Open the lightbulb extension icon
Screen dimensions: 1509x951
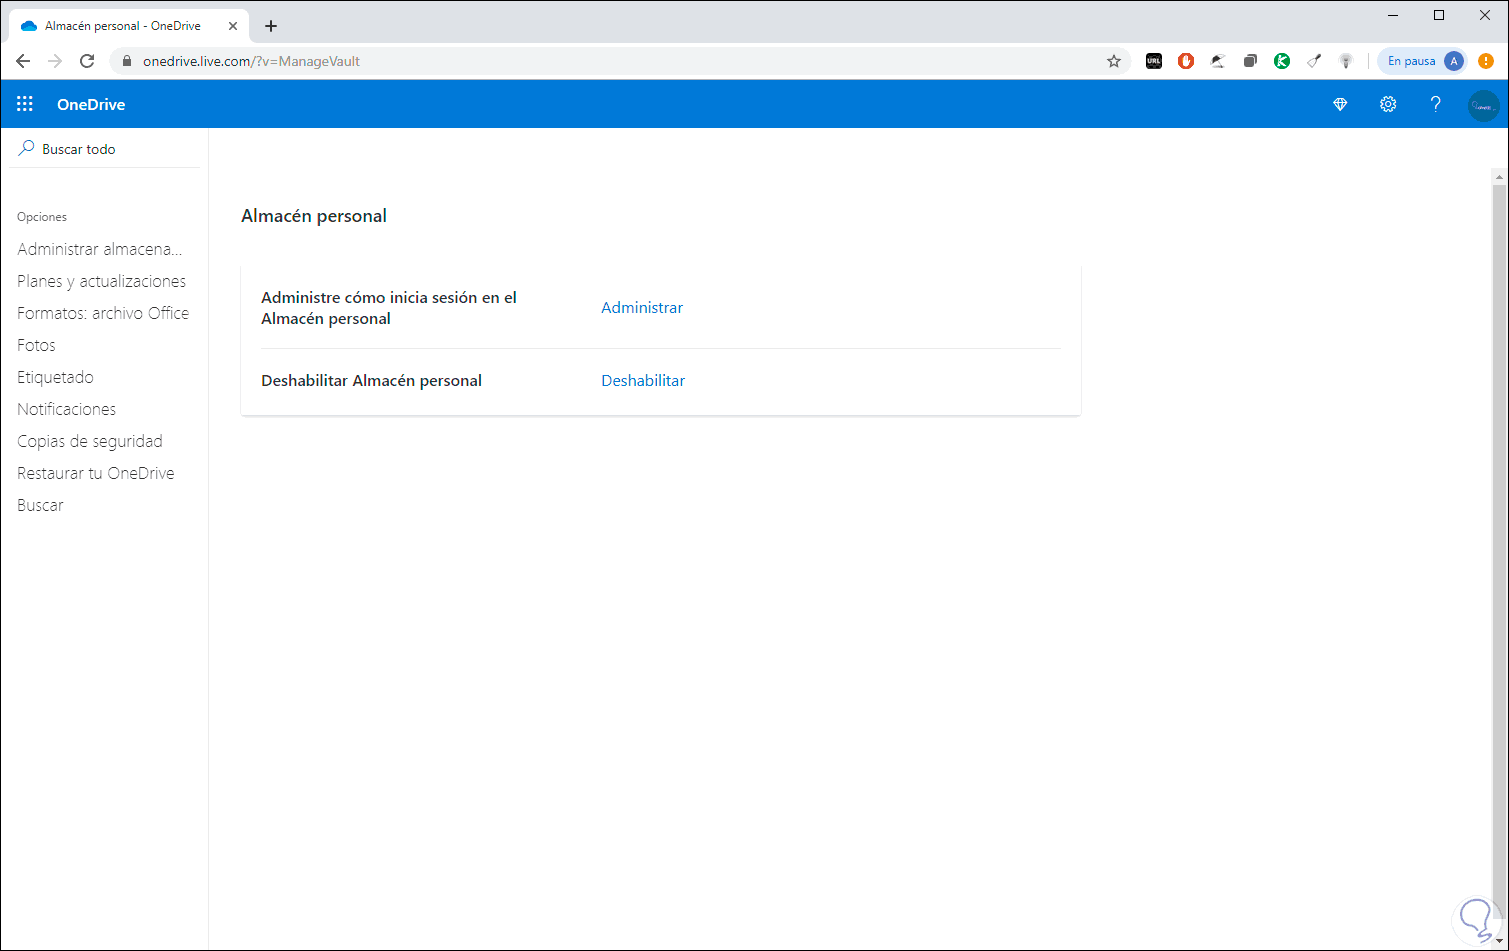pos(1346,61)
